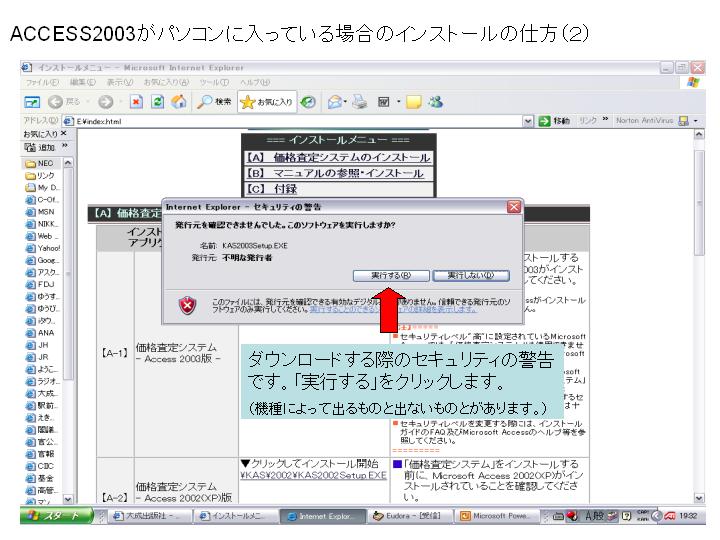Close the security warning dialog

[514, 207]
